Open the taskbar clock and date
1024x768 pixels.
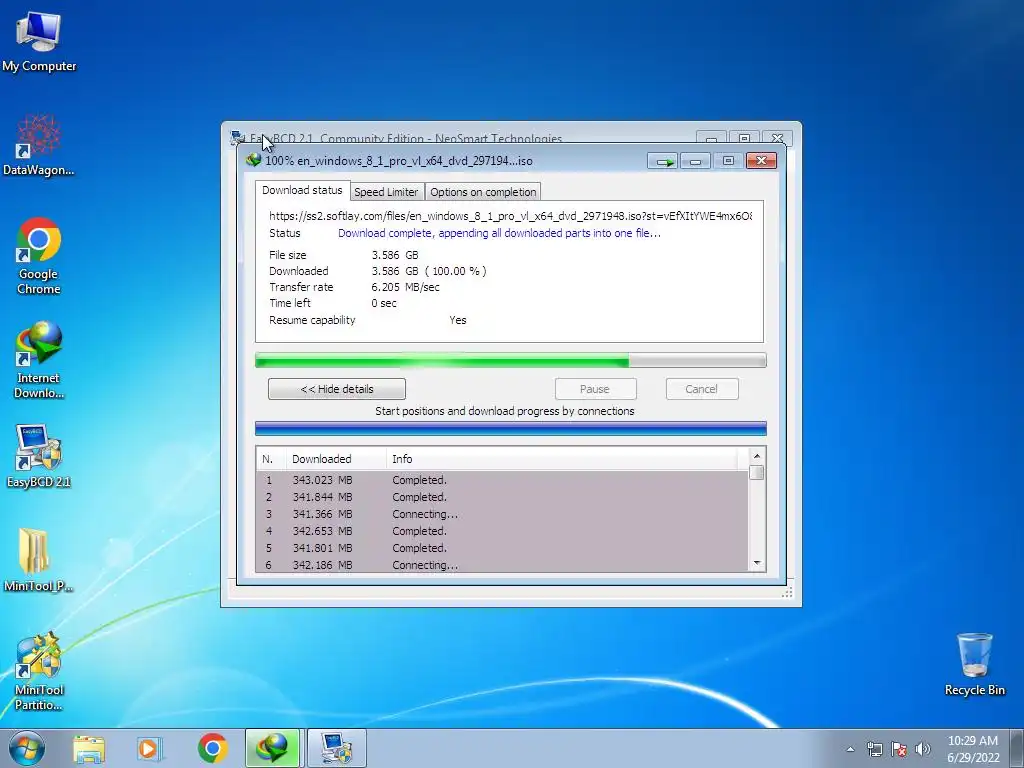(x=973, y=748)
